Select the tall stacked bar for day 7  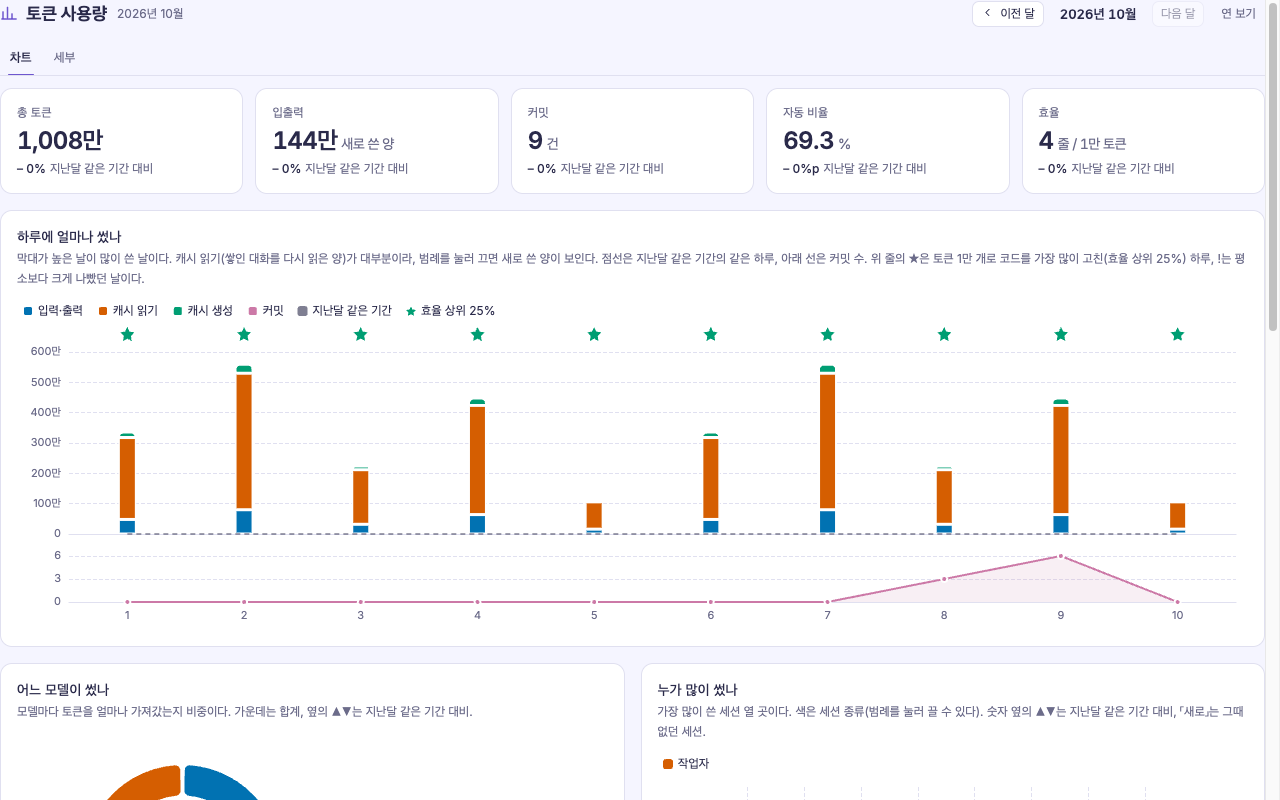(827, 450)
